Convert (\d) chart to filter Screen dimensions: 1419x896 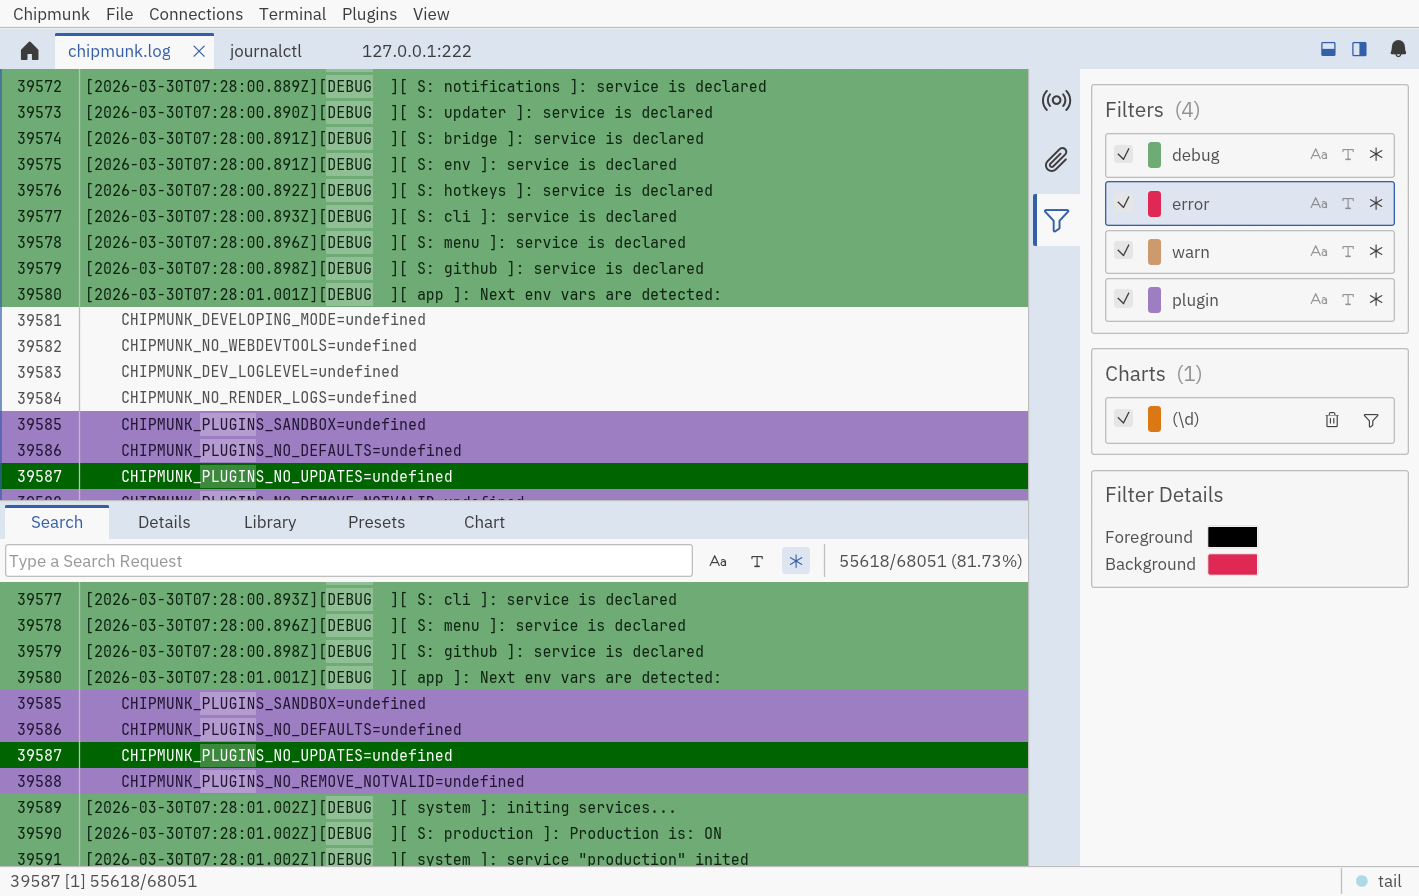(1371, 420)
